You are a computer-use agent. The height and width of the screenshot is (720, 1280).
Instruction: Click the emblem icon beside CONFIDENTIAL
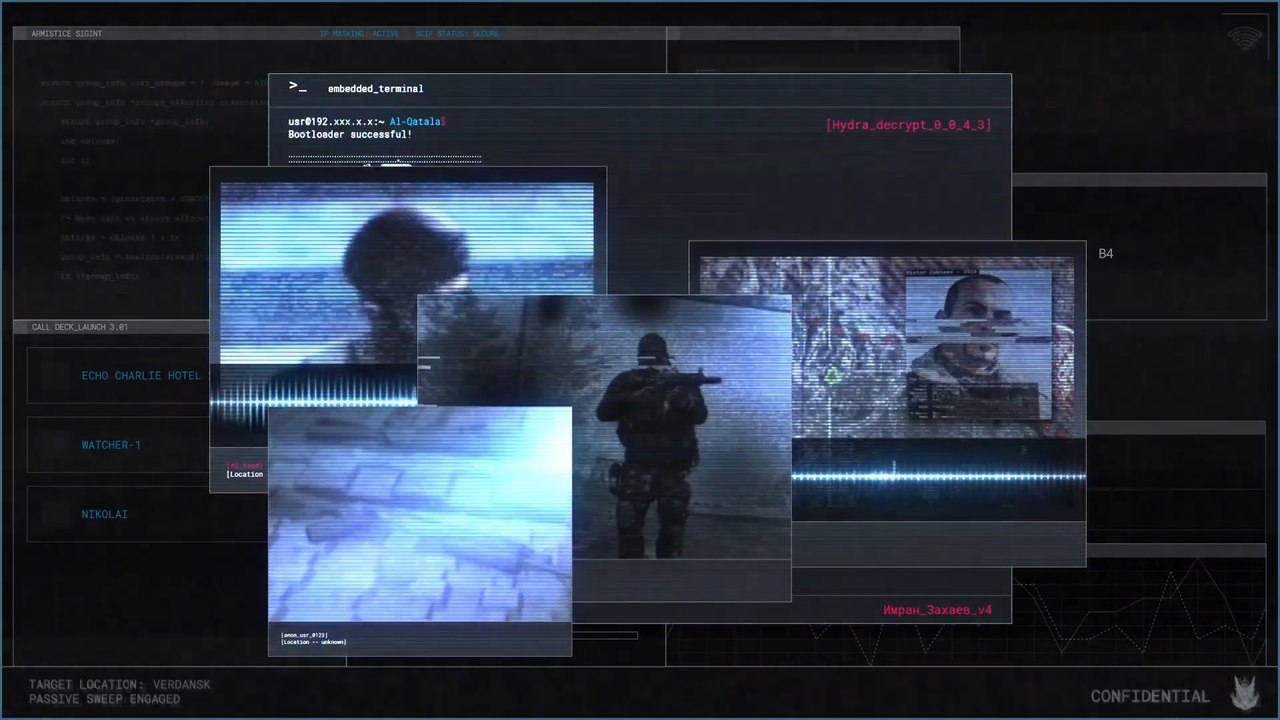pyautogui.click(x=1245, y=692)
